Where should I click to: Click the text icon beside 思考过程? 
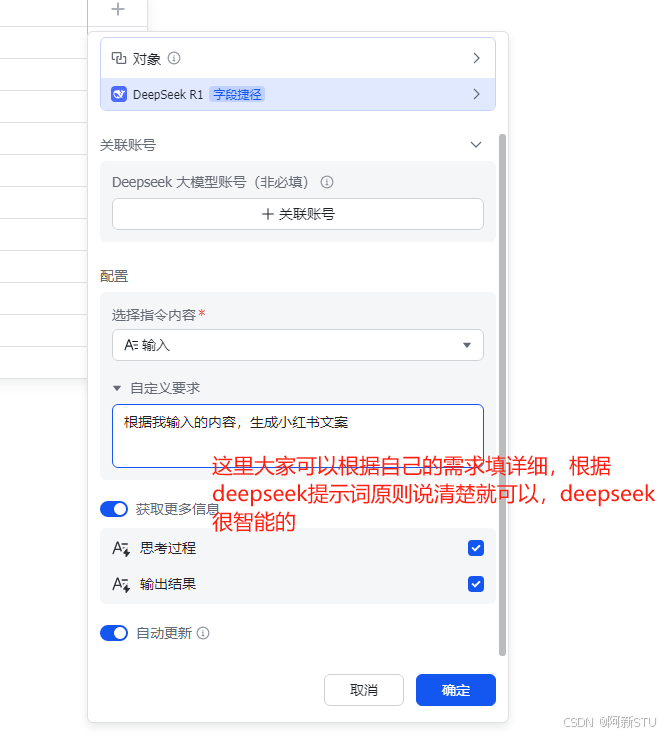[121, 548]
